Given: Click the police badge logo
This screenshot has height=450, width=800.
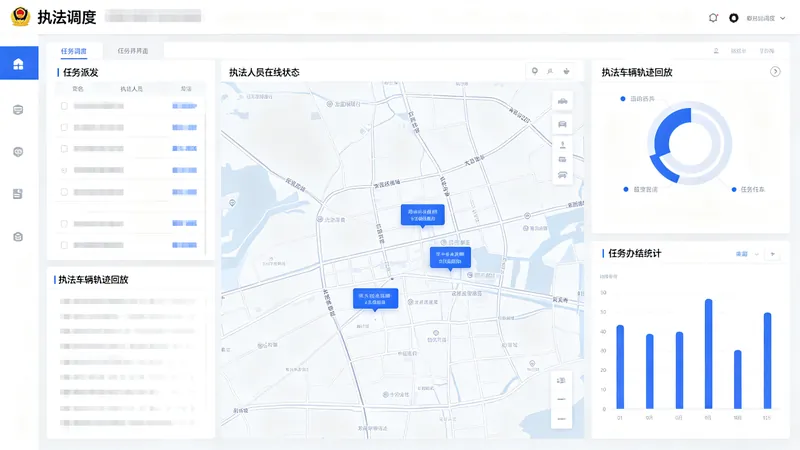Looking at the screenshot, I should (x=20, y=16).
